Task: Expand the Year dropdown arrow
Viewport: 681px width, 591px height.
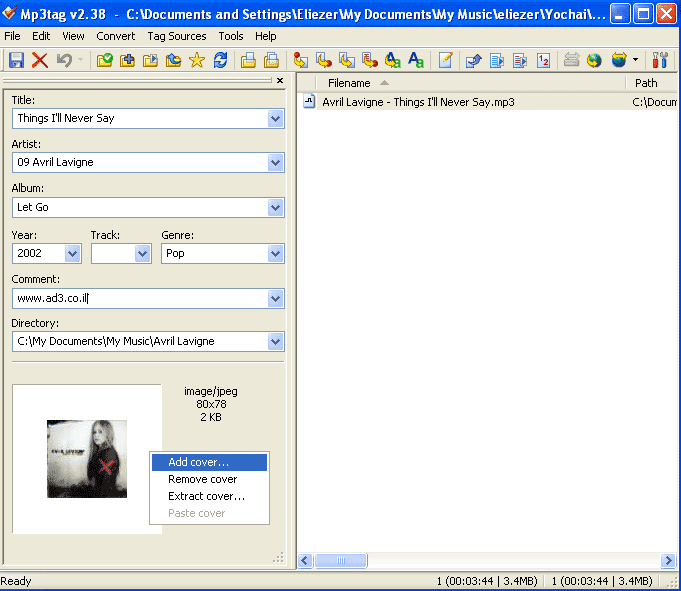Action: pyautogui.click(x=72, y=254)
